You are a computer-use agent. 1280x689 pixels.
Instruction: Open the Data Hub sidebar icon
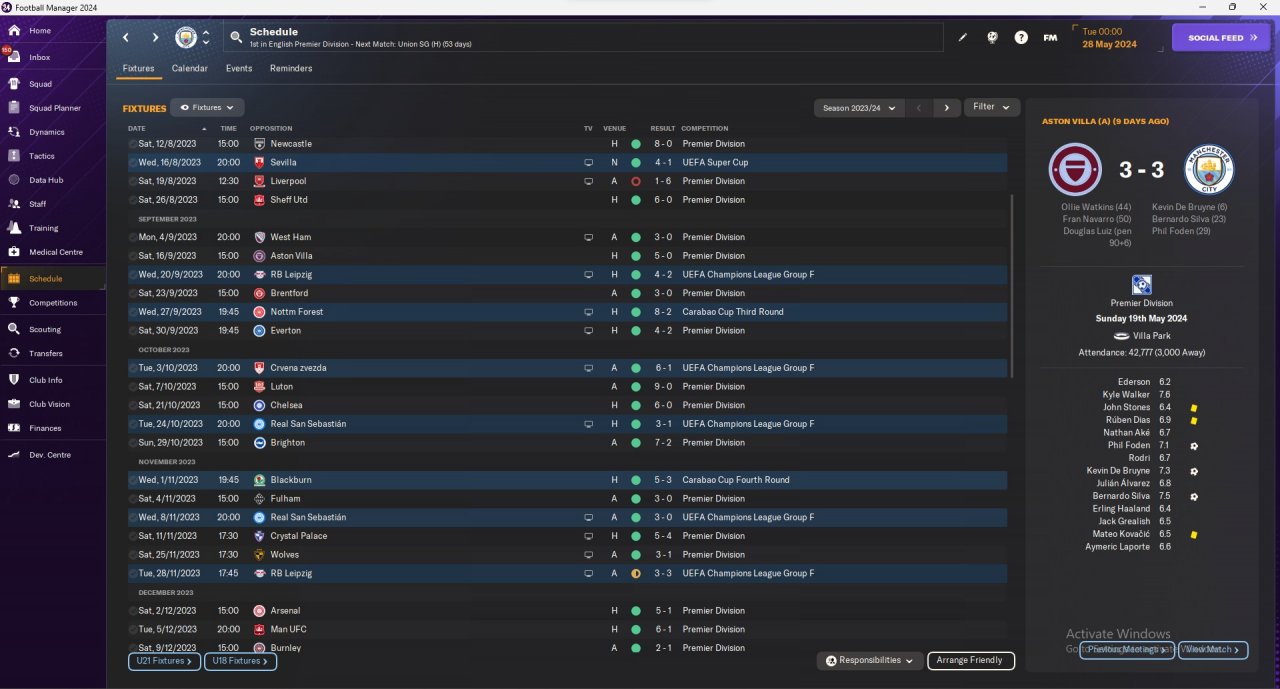click(14, 180)
